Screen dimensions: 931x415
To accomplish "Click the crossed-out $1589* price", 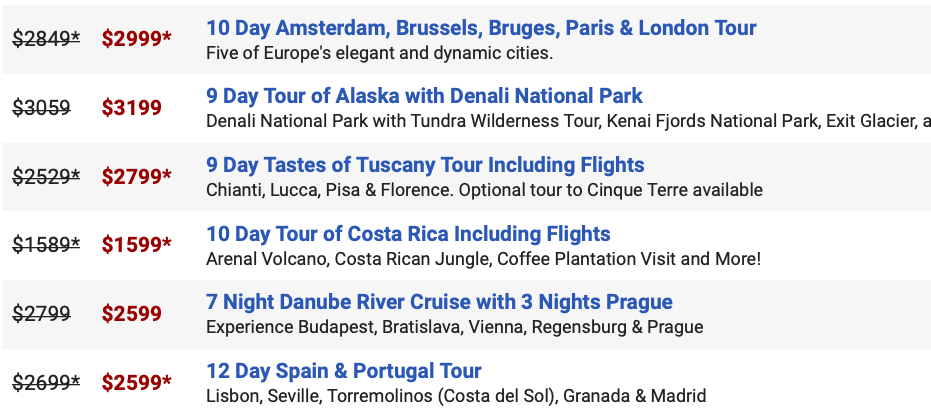I will click(x=46, y=245).
